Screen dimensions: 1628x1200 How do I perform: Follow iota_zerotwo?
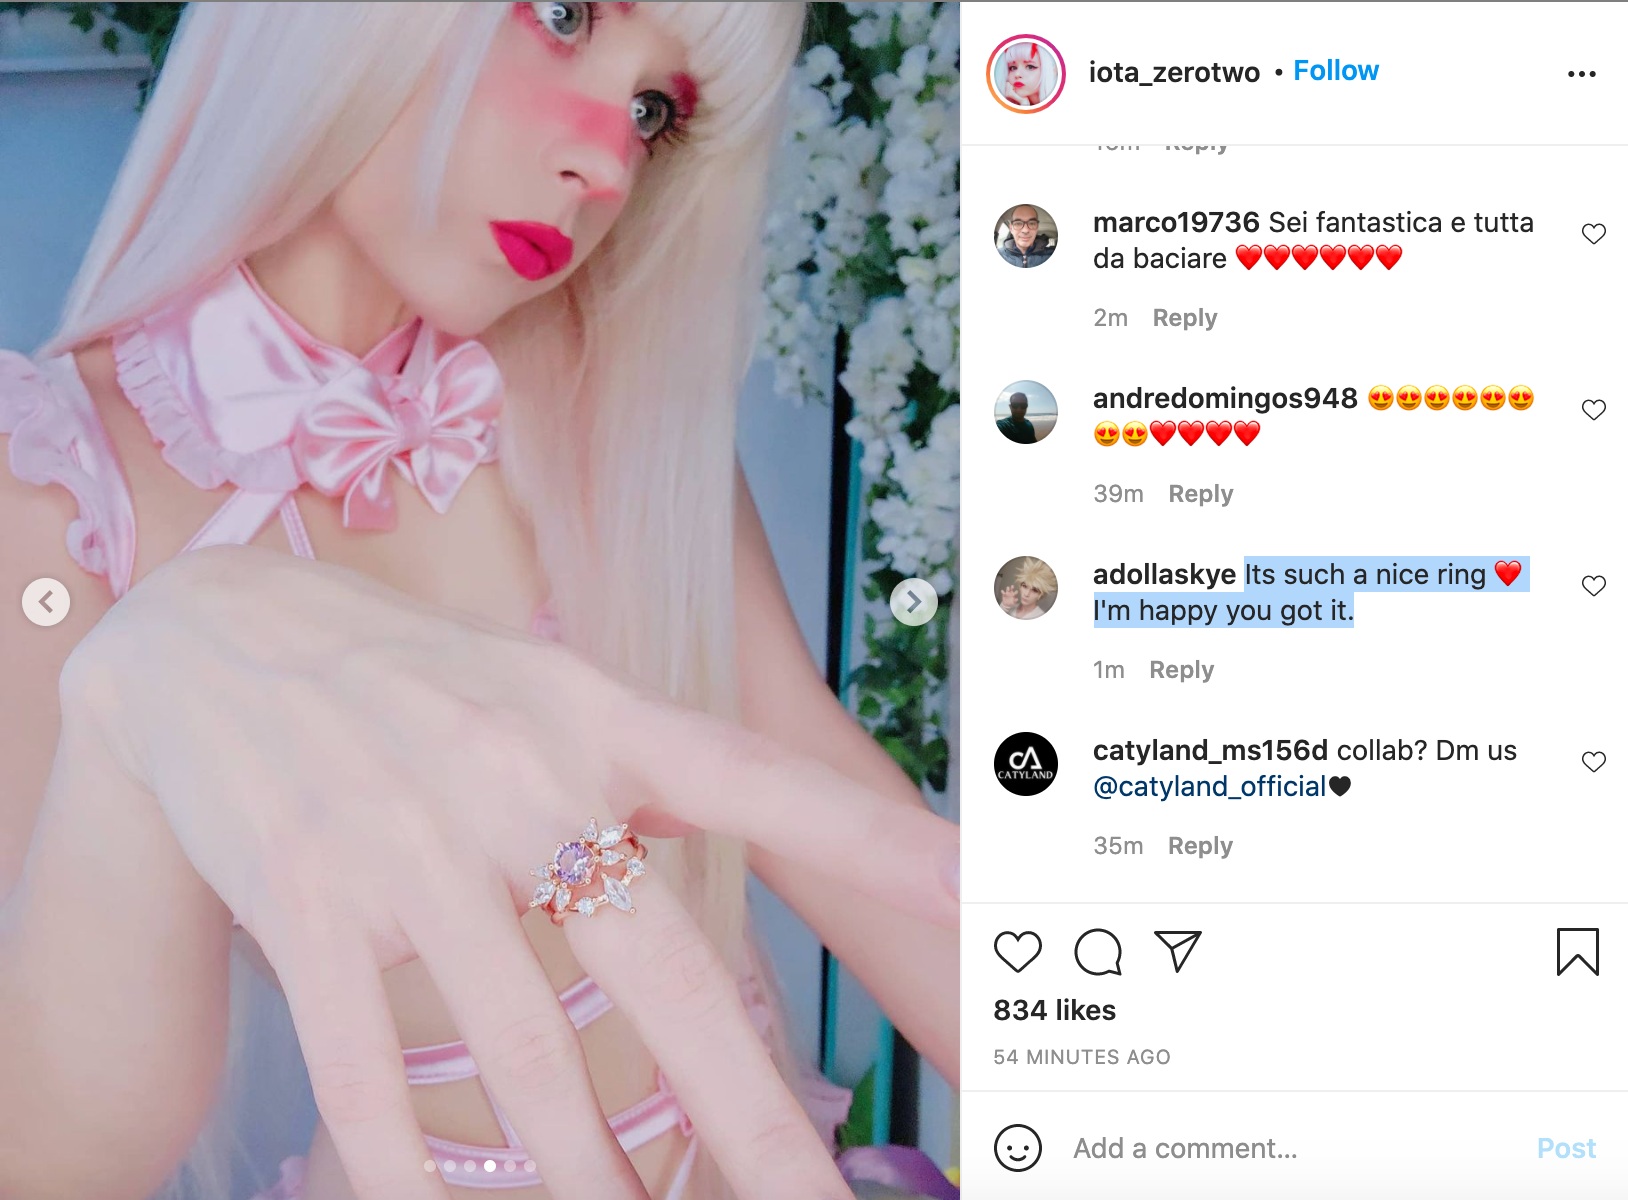(x=1336, y=71)
